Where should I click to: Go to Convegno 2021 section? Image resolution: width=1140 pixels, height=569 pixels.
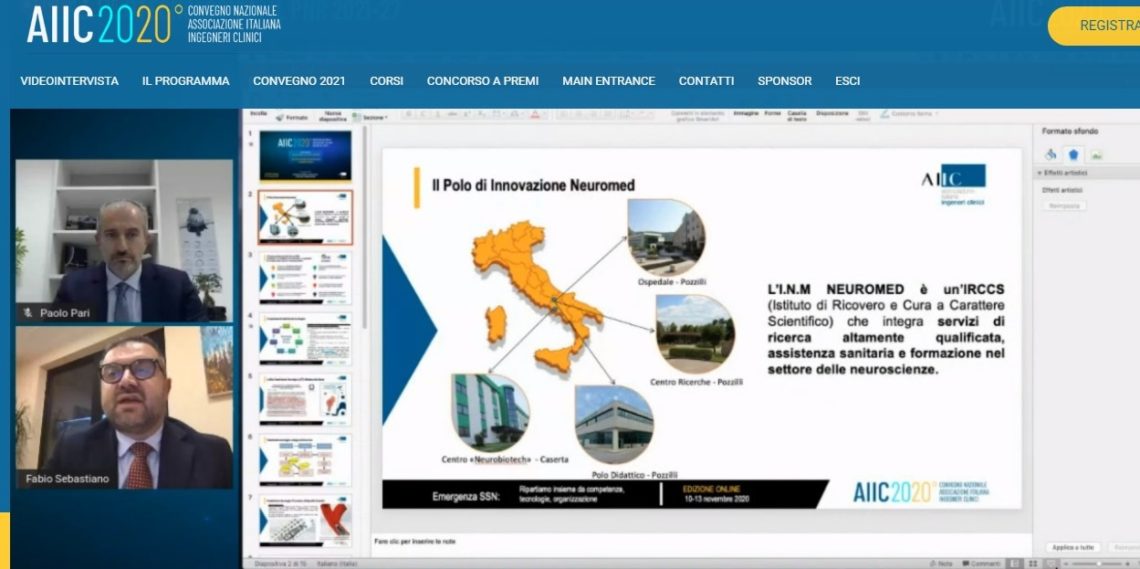click(300, 81)
